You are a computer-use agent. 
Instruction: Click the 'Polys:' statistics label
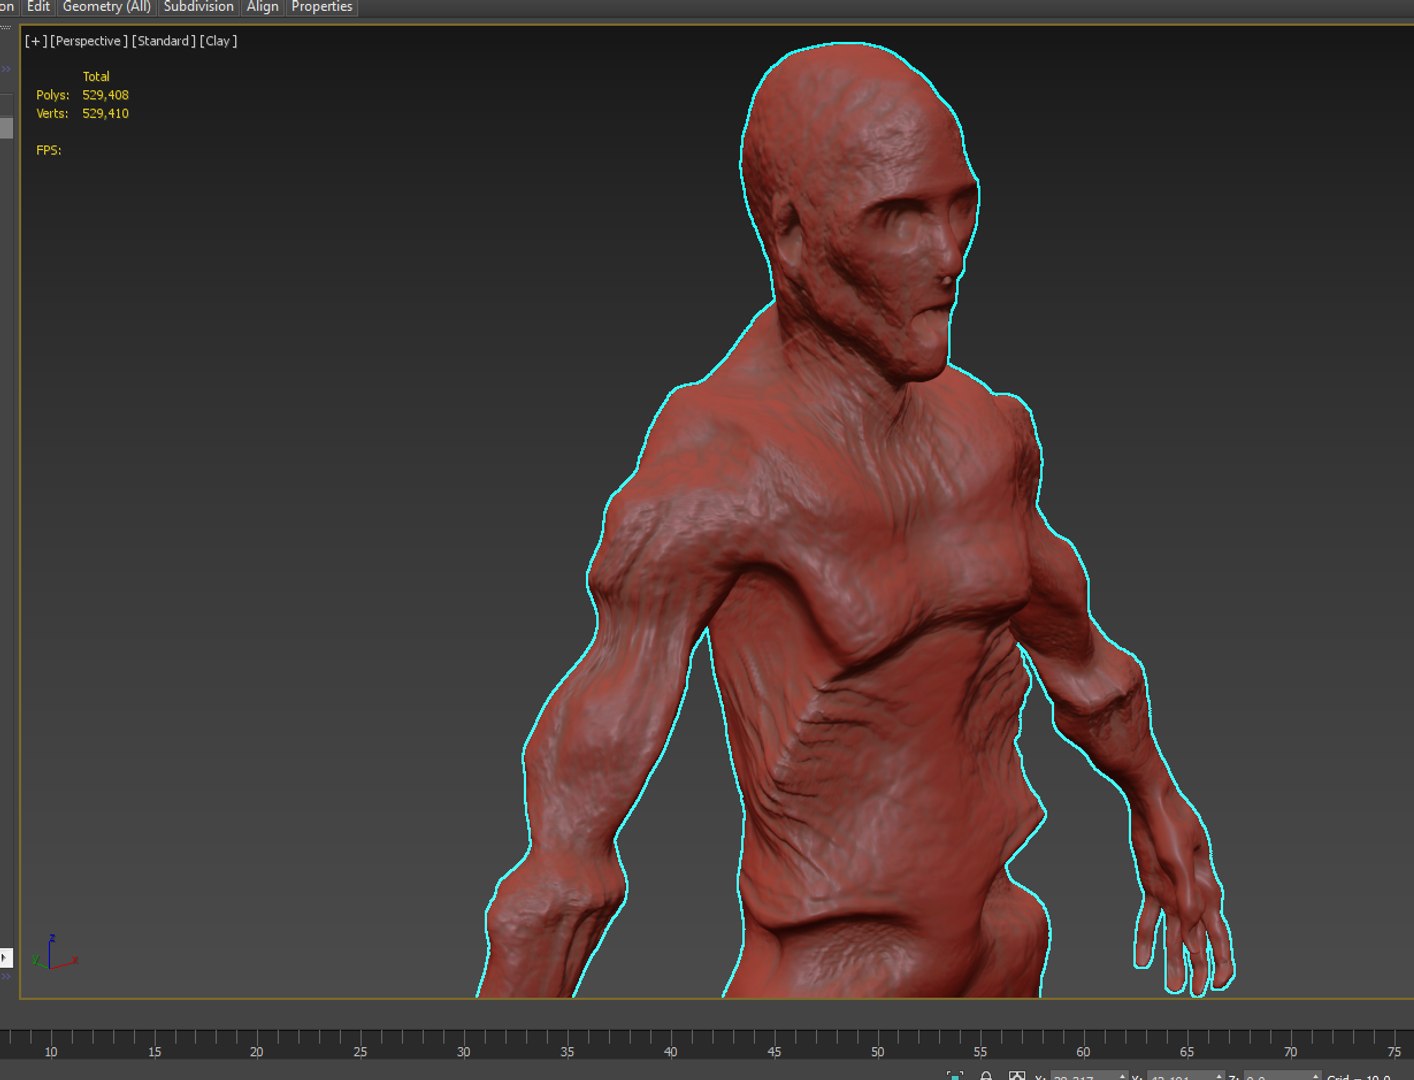(x=53, y=95)
